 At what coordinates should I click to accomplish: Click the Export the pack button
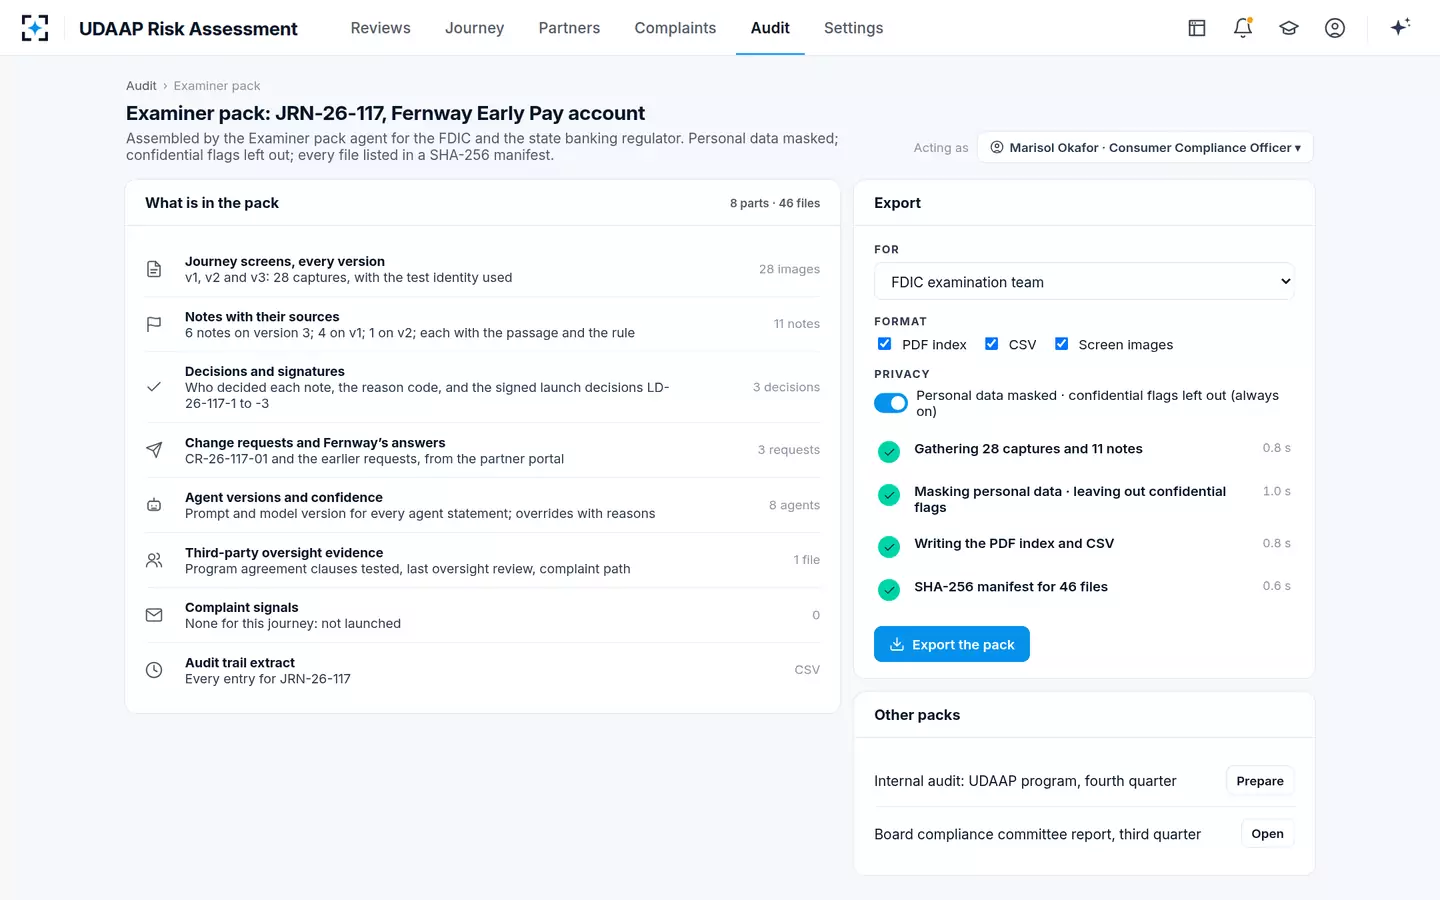pyautogui.click(x=952, y=644)
